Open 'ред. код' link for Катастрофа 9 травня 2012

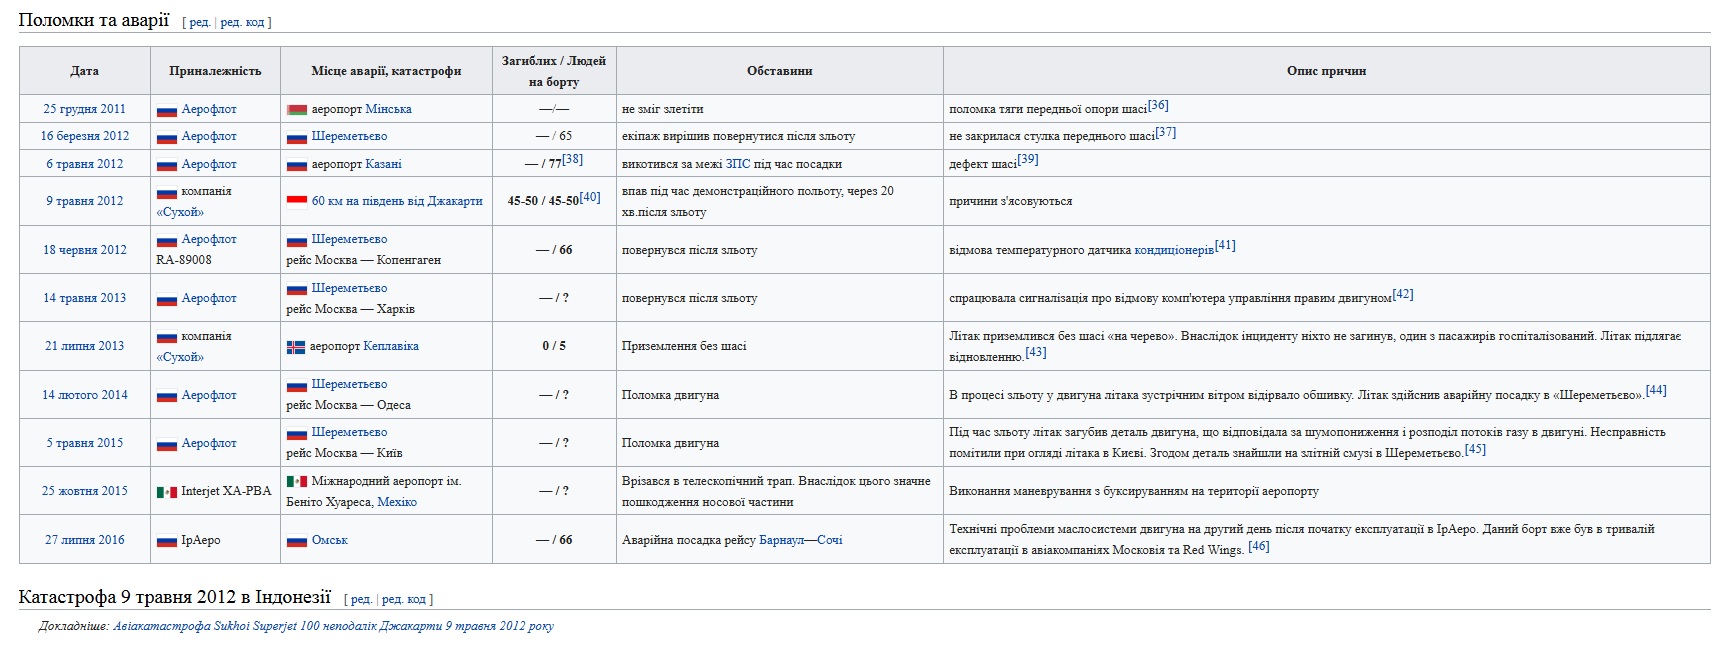(x=404, y=599)
